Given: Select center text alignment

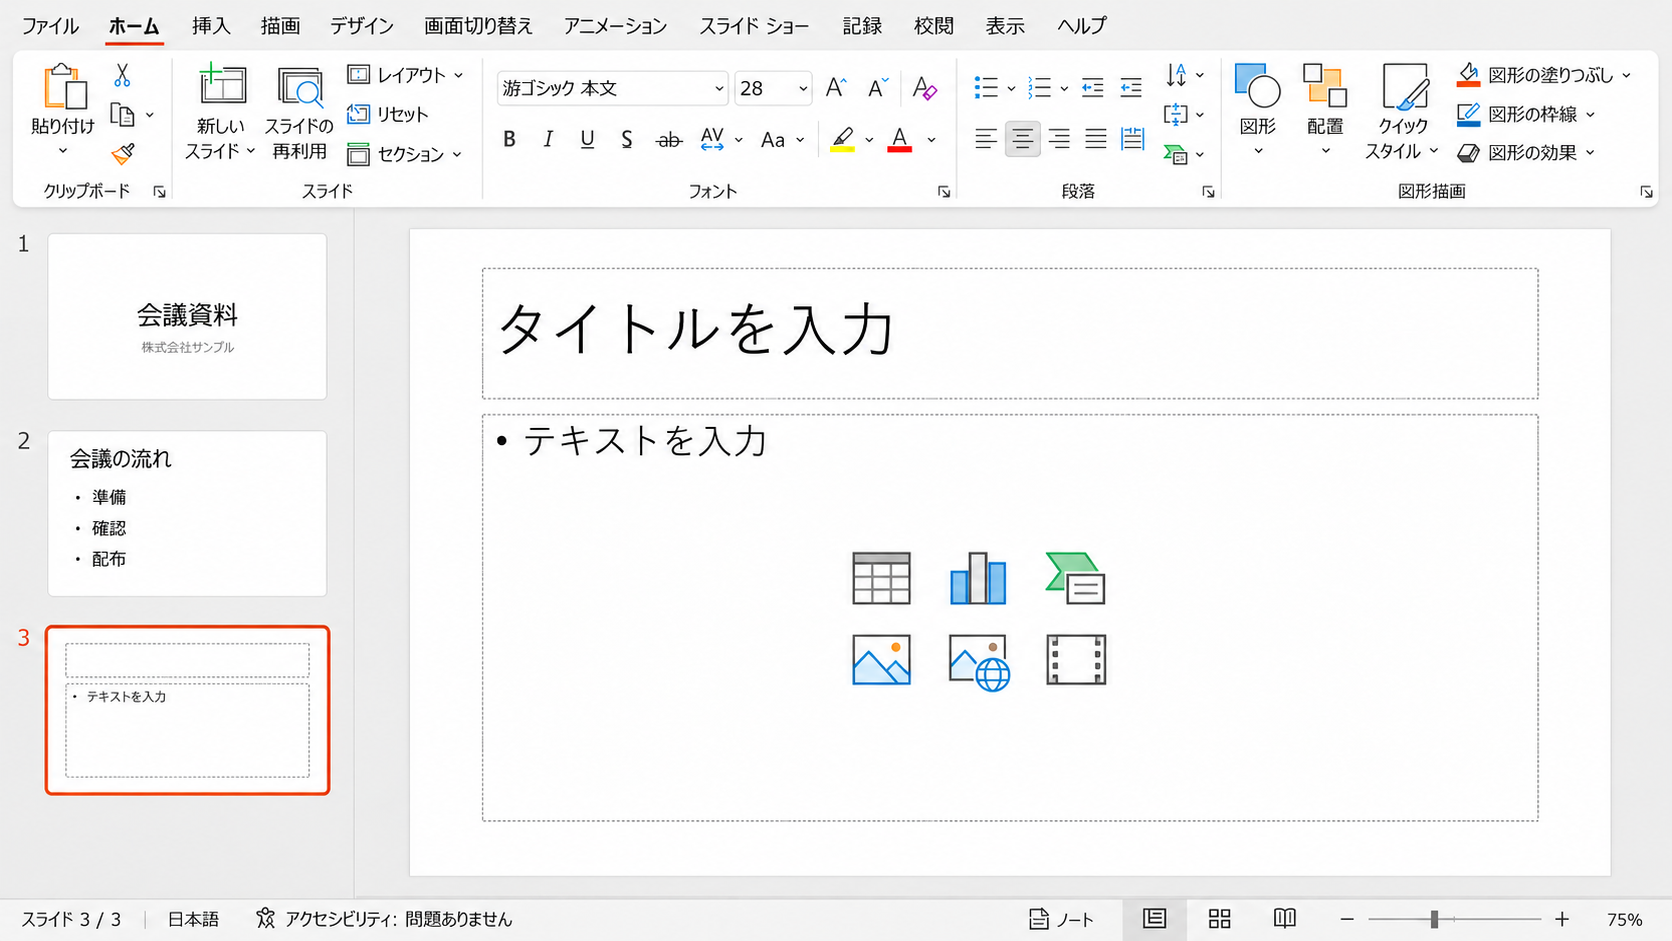Looking at the screenshot, I should [1022, 139].
